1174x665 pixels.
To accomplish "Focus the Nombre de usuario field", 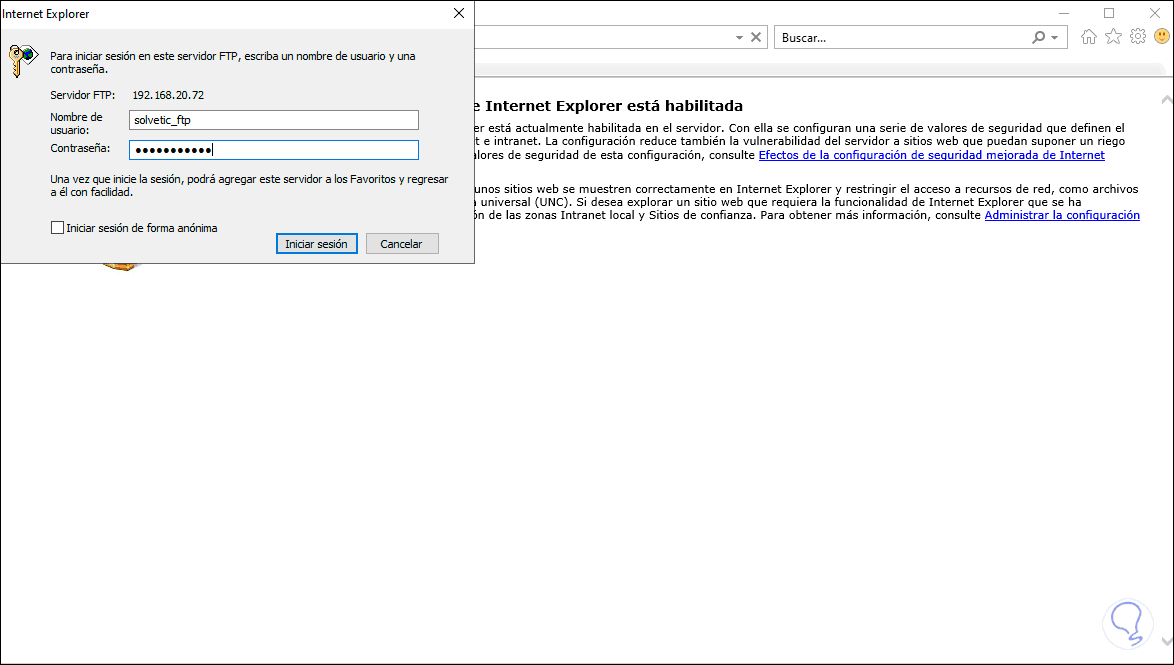I will pos(273,120).
